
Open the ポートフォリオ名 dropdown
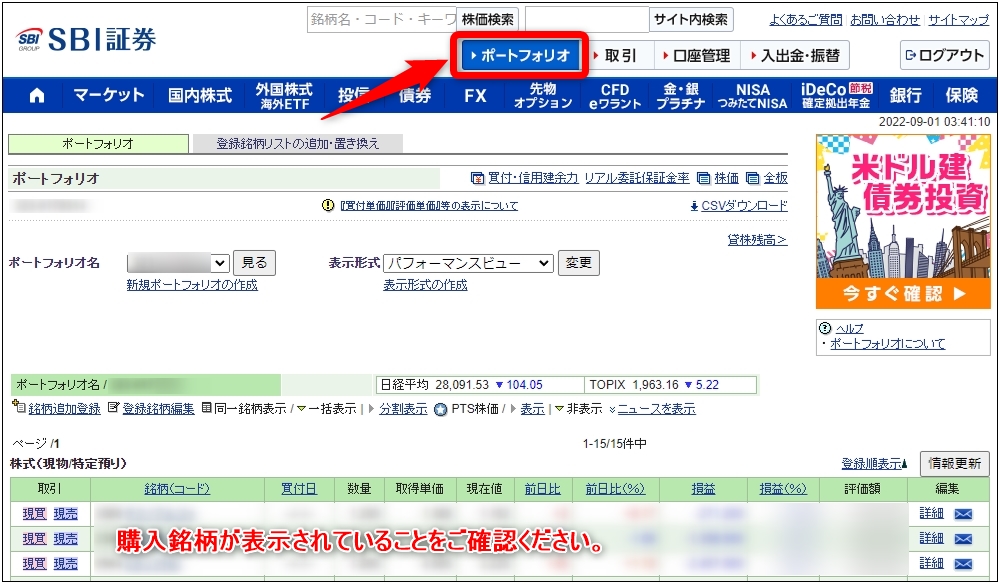[179, 263]
